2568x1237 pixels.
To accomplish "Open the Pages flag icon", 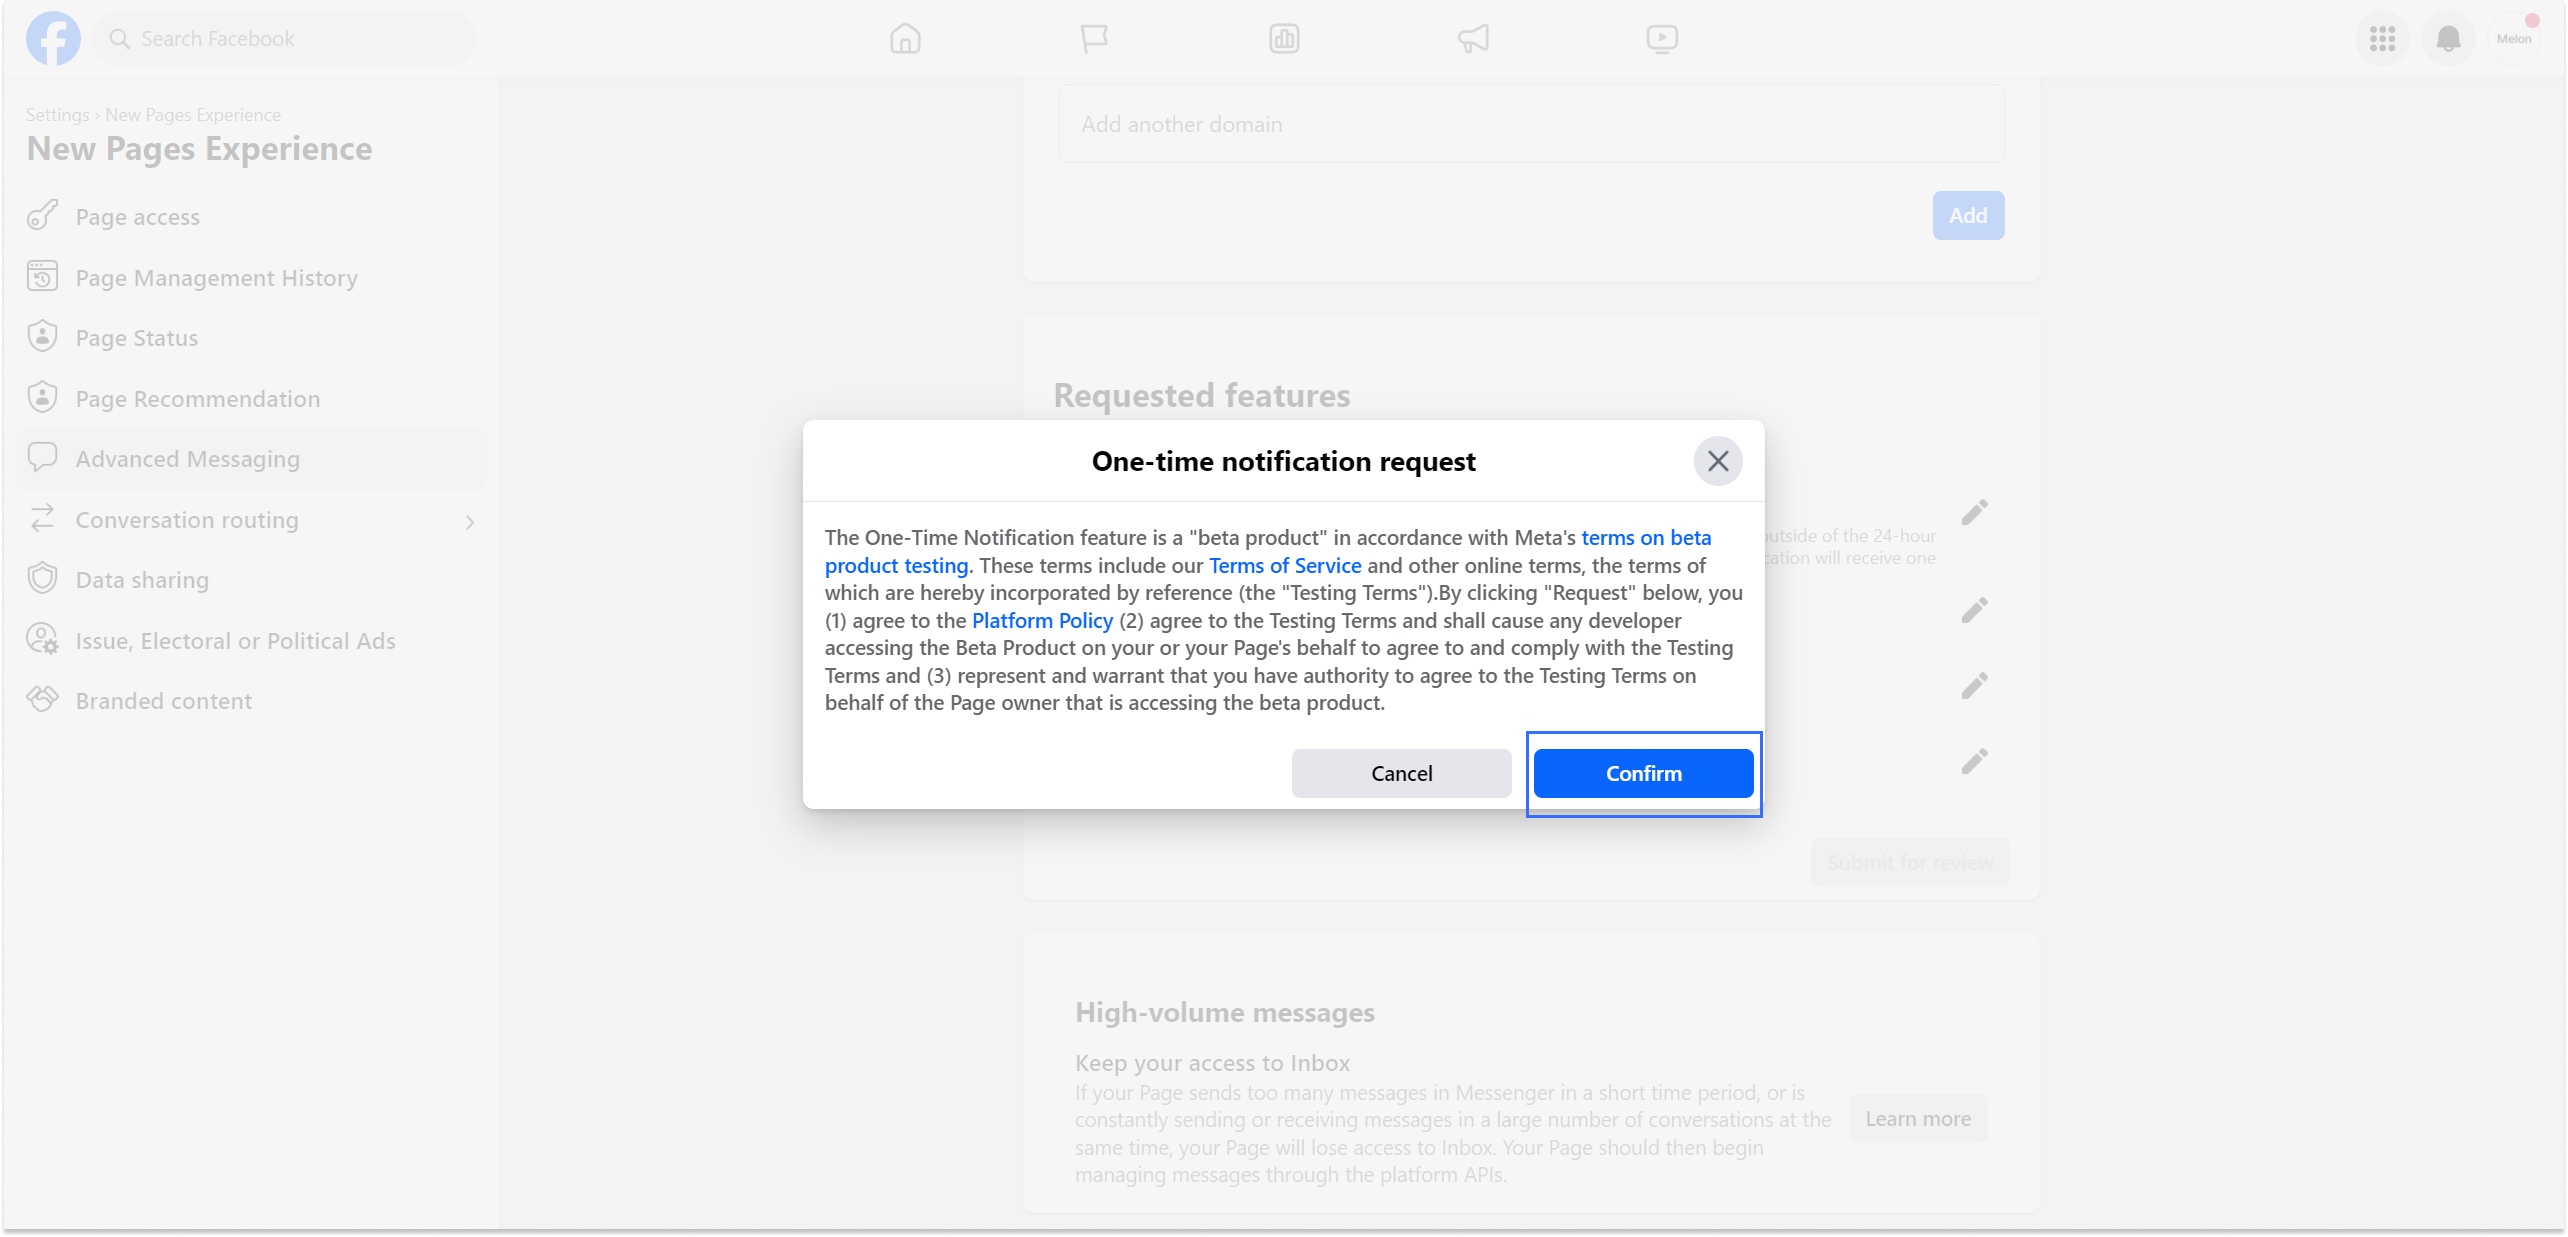I will 1094,39.
